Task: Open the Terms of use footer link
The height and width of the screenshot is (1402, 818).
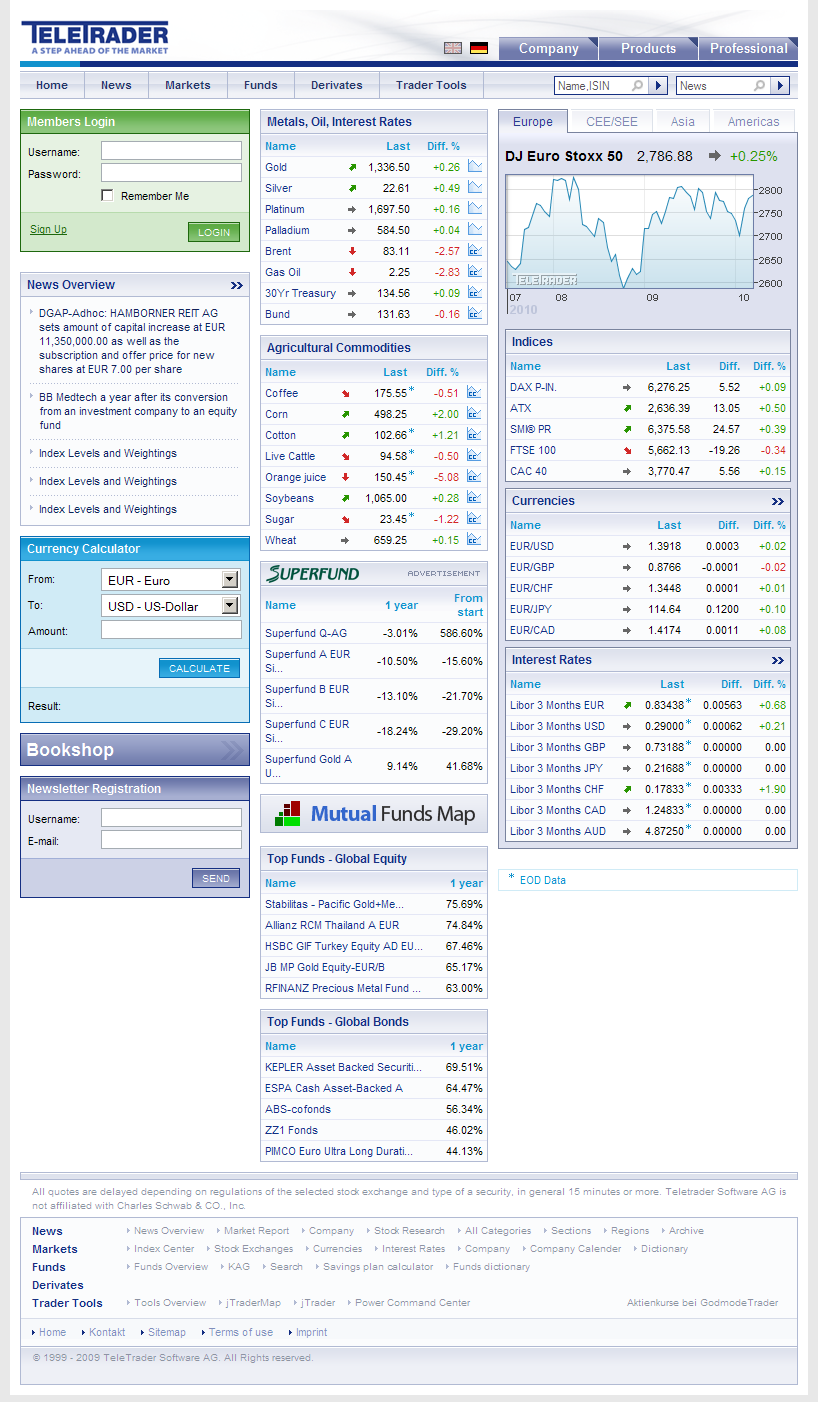Action: tap(240, 1332)
